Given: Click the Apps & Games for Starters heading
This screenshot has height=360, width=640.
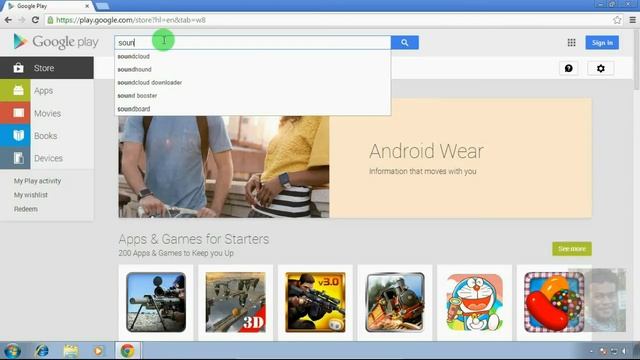Looking at the screenshot, I should [194, 239].
